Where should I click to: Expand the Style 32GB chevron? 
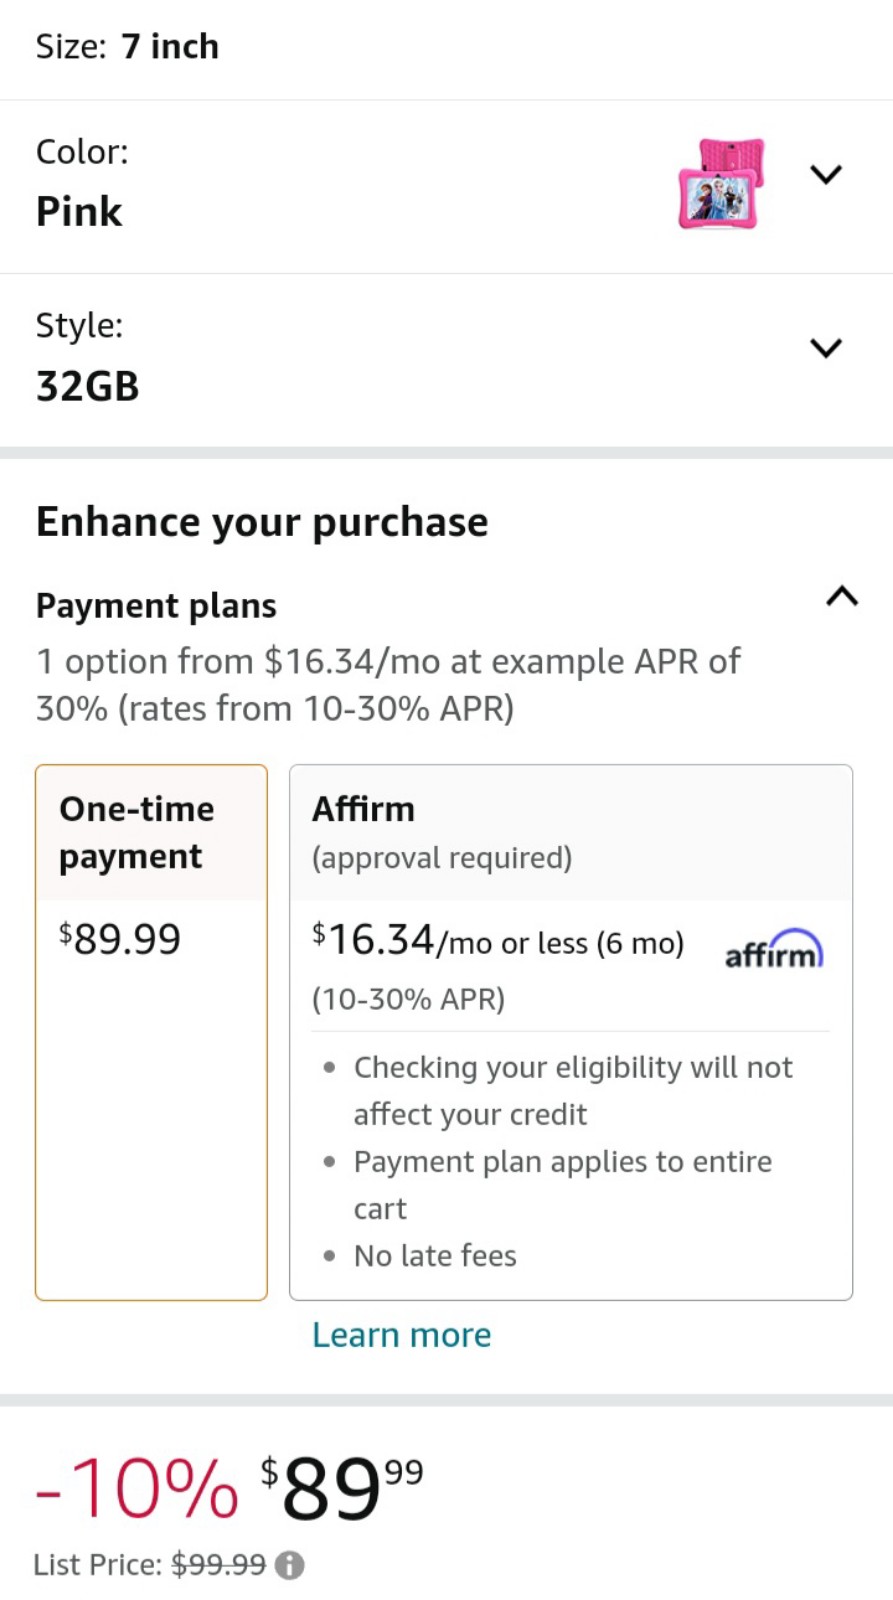click(x=826, y=348)
